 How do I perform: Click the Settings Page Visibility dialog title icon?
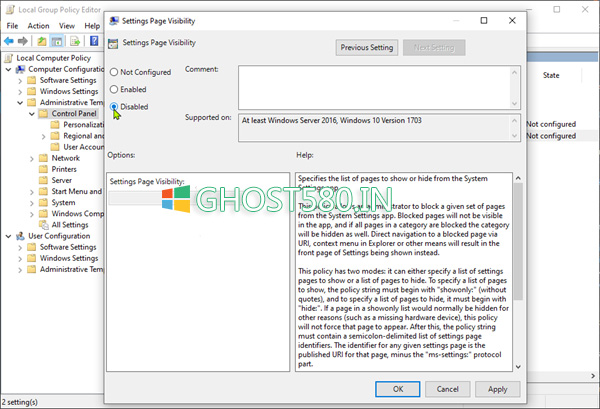point(114,21)
